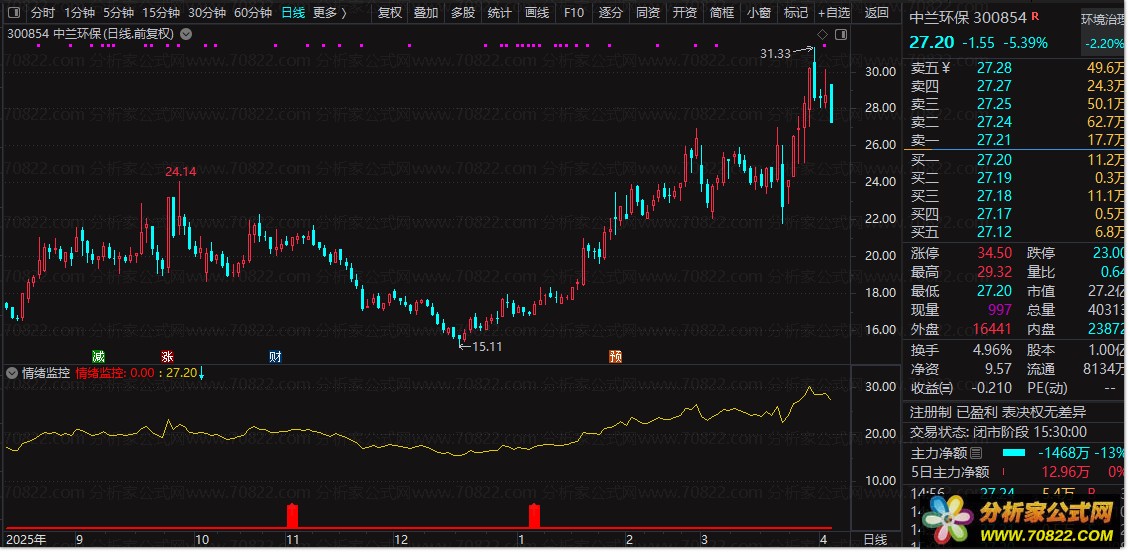Screen dimensions: 1130x552
Task: Switch to 15分钟 period
Action: (161, 12)
